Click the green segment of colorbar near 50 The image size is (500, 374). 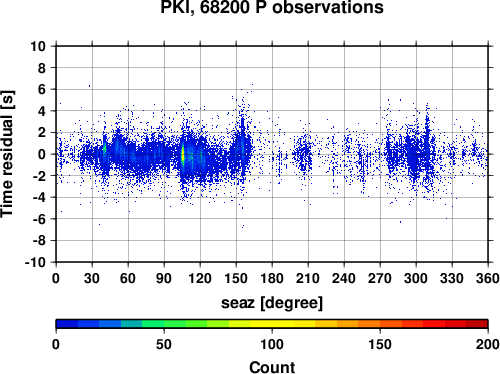click(164, 324)
